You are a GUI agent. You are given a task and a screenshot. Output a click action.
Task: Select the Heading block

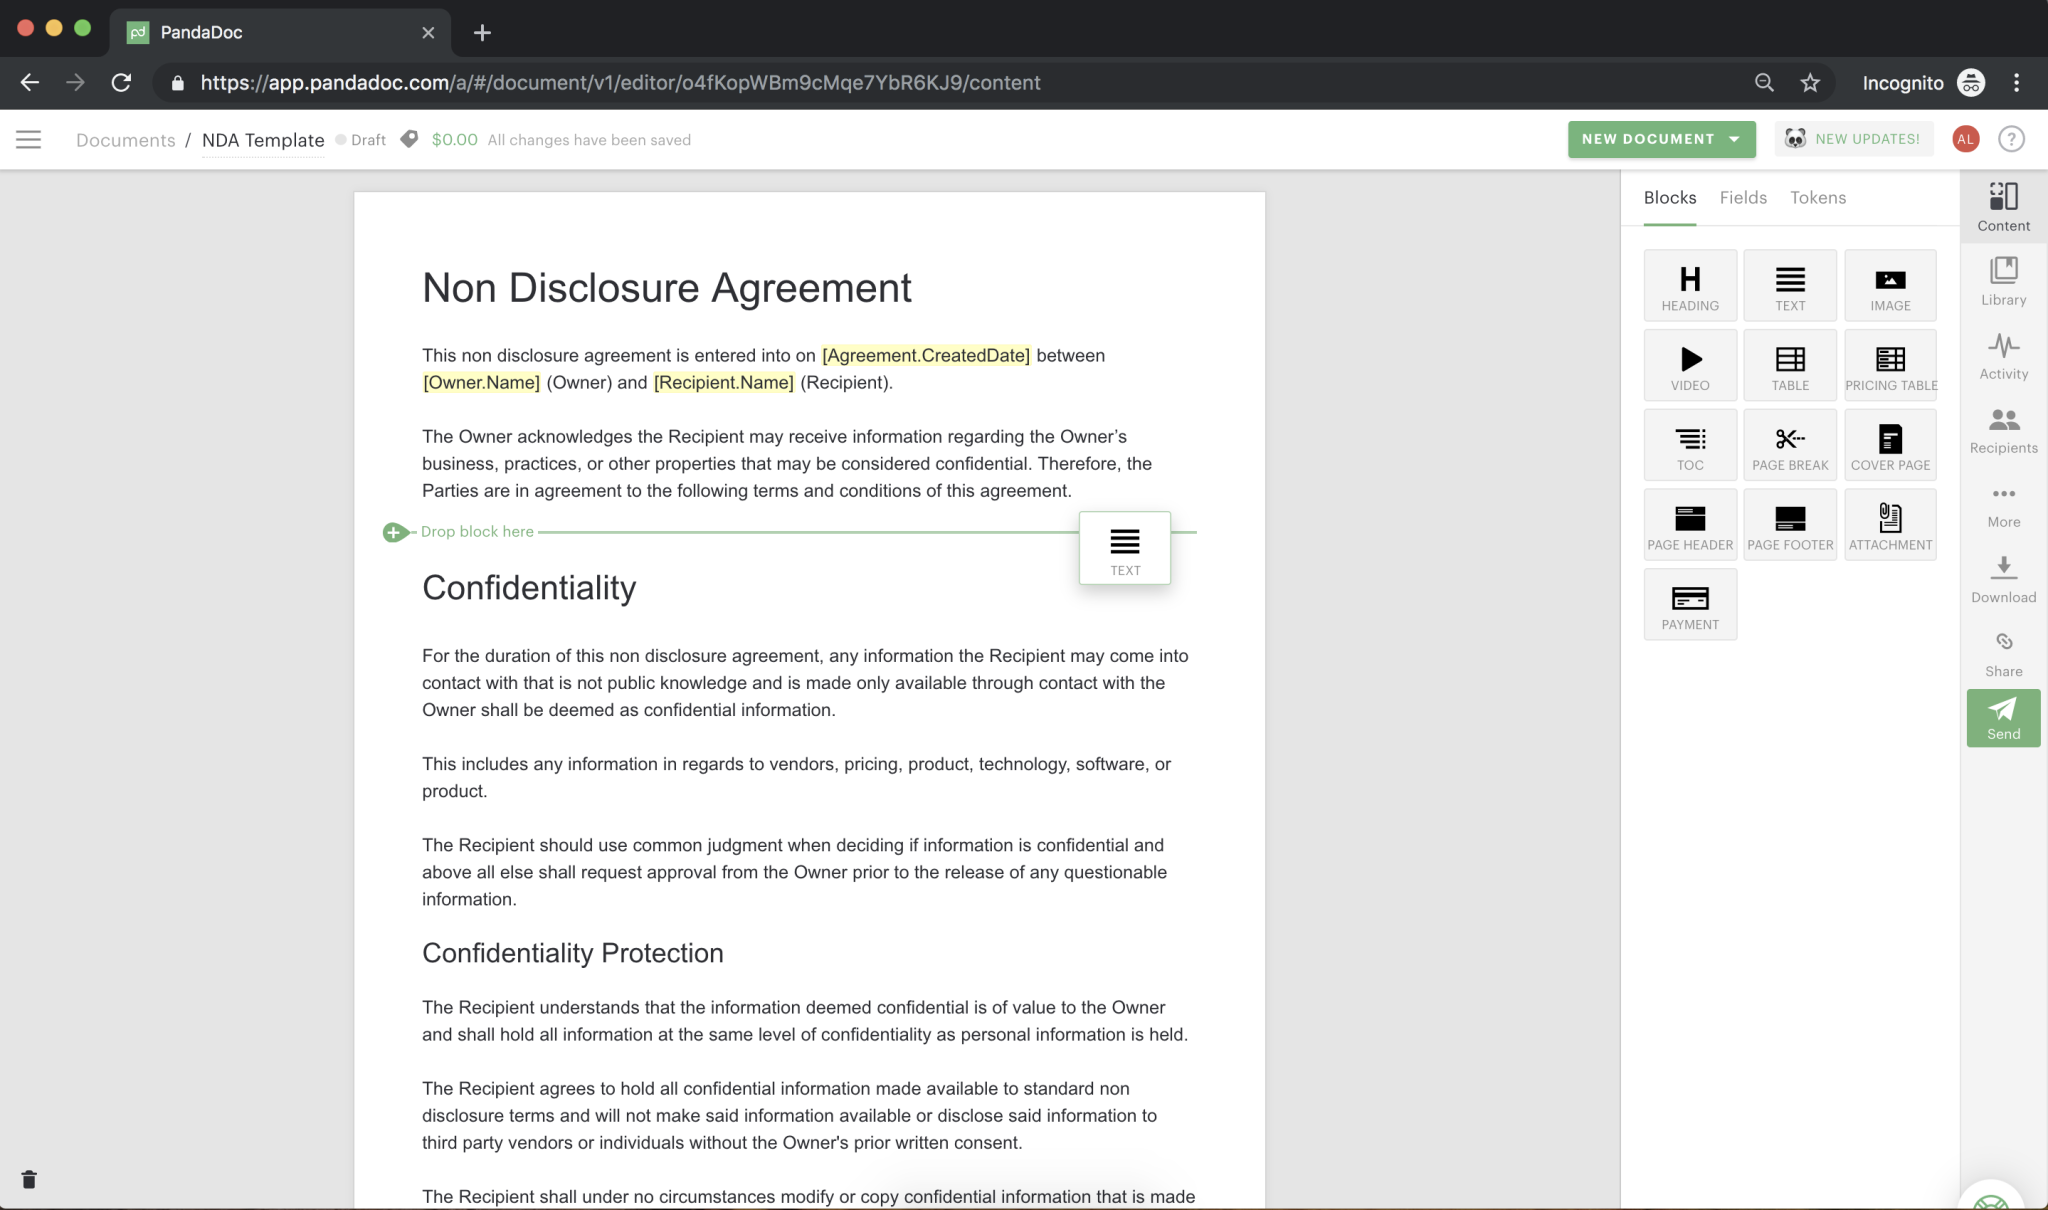tap(1690, 286)
